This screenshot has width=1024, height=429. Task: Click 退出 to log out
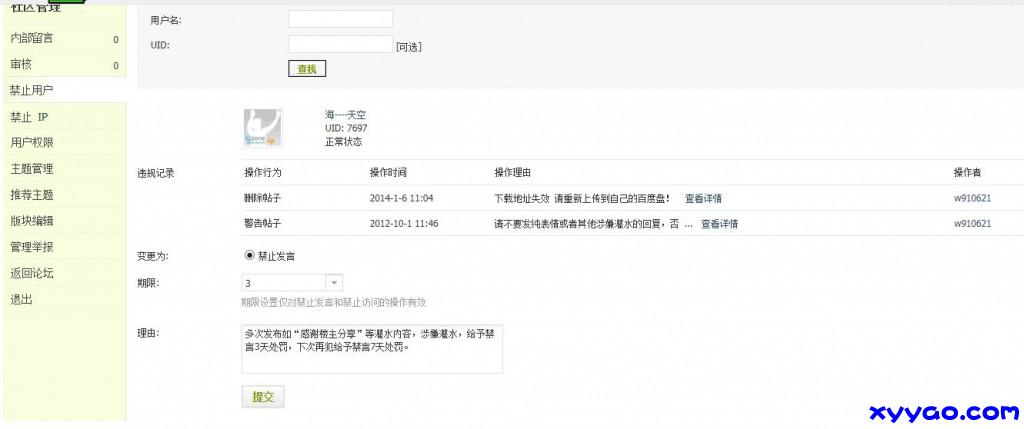pyautogui.click(x=21, y=299)
